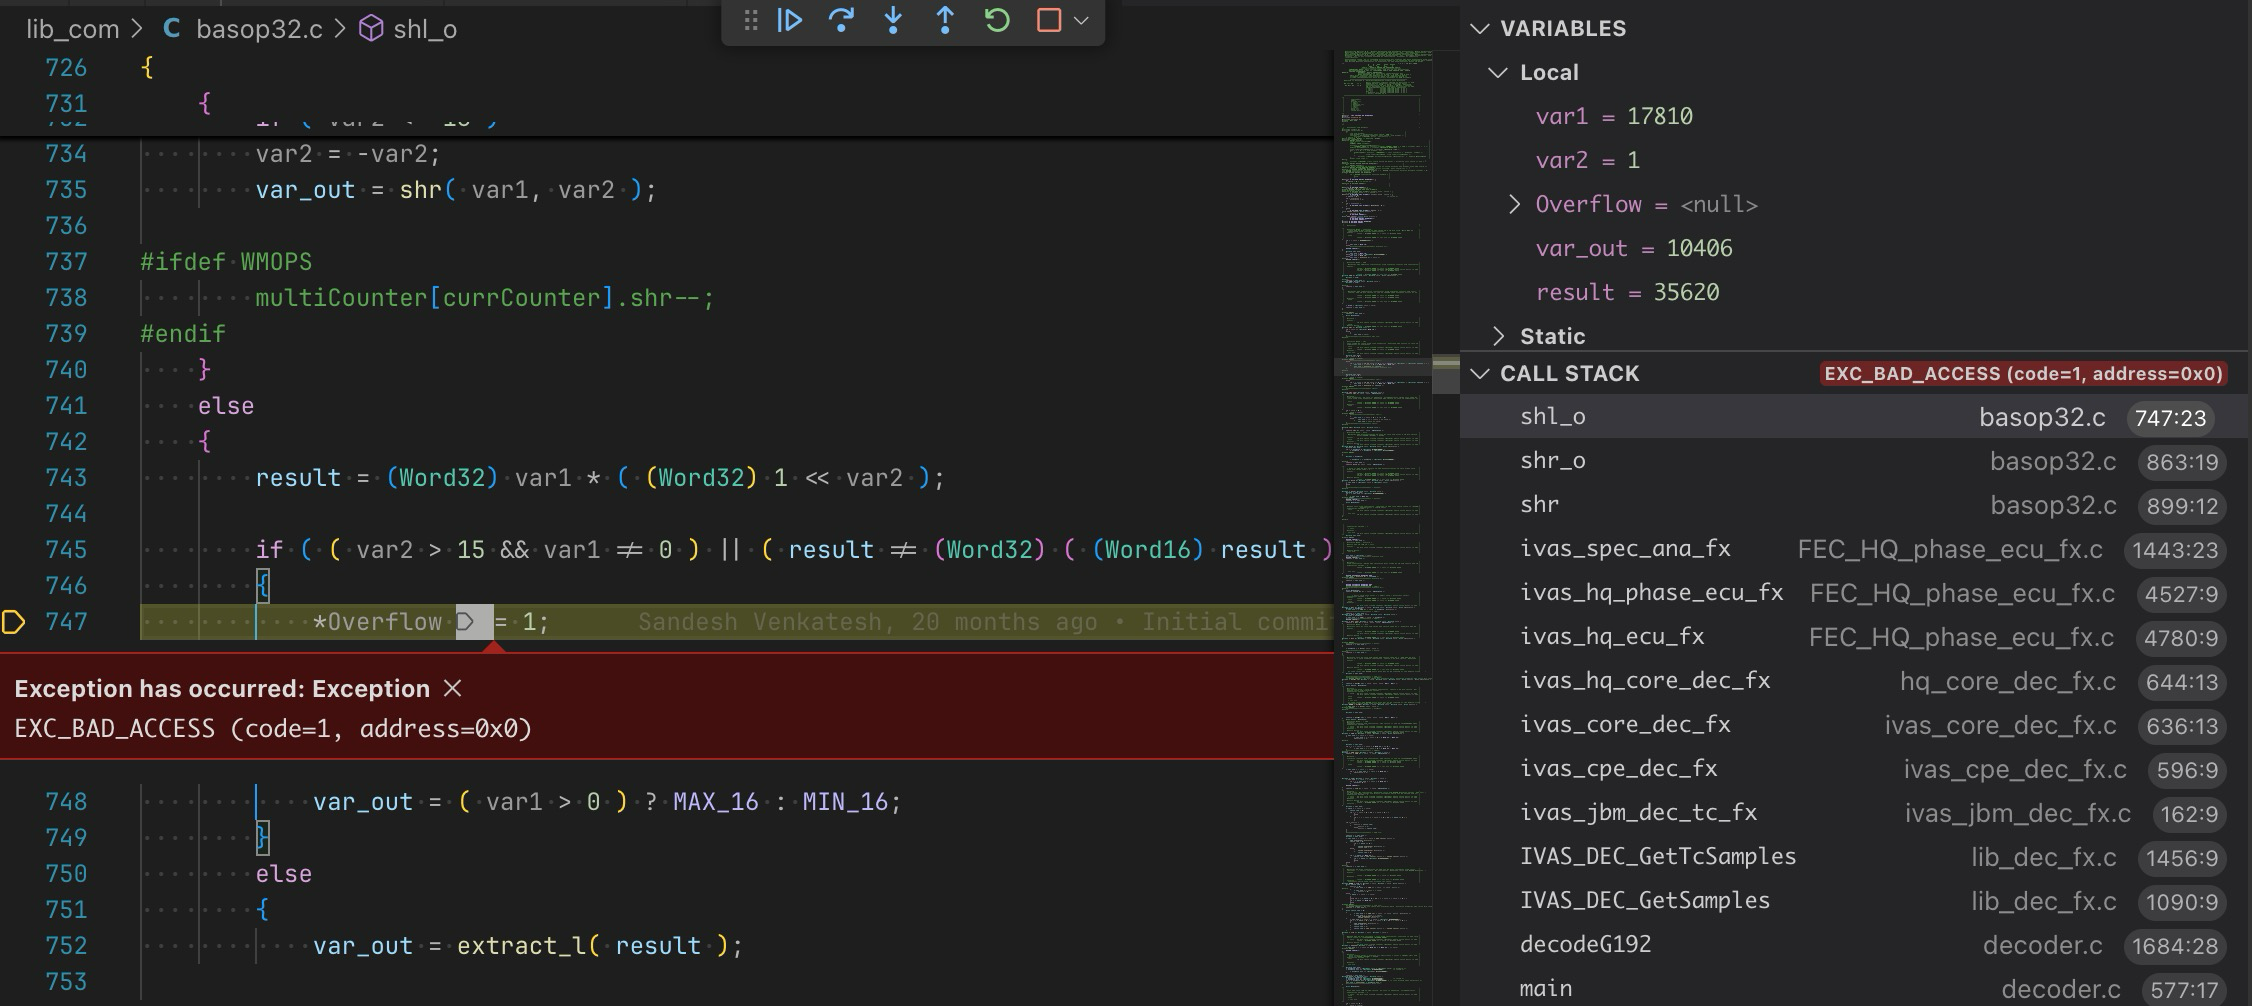Click Continue in the debug toolbar
The width and height of the screenshot is (2252, 1006).
[x=789, y=20]
